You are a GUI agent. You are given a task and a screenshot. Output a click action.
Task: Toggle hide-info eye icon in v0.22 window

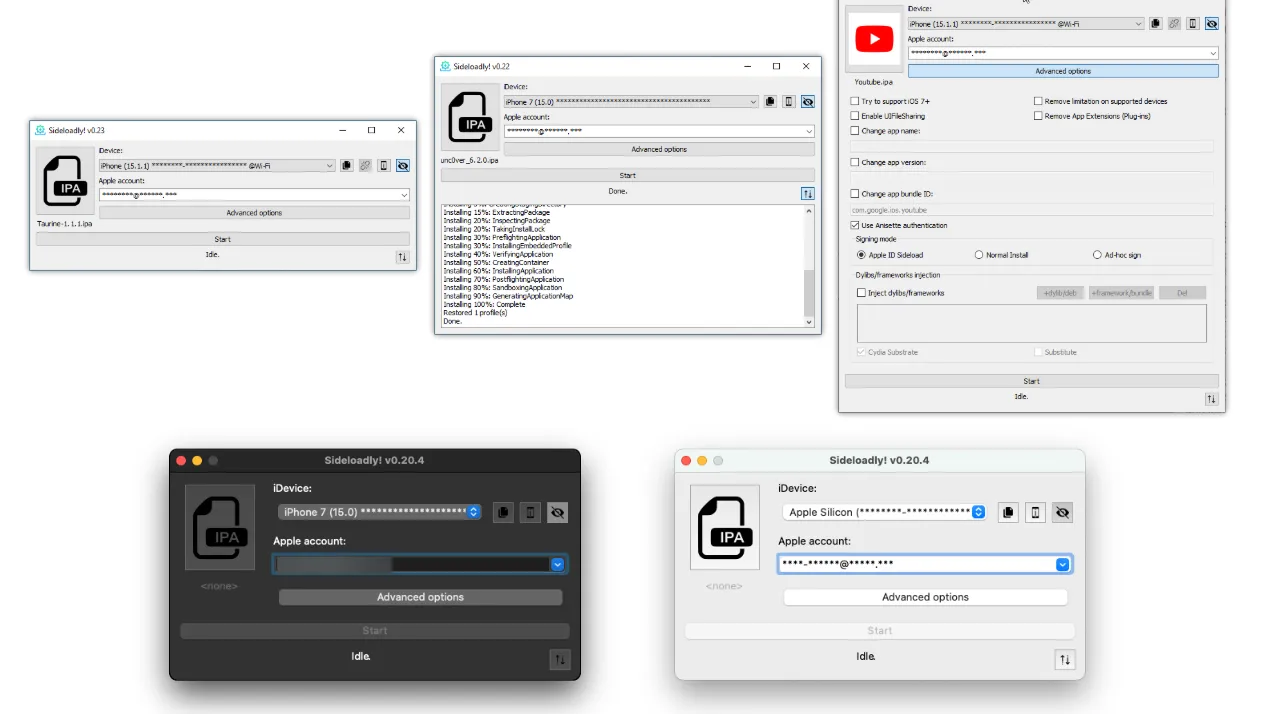[808, 101]
